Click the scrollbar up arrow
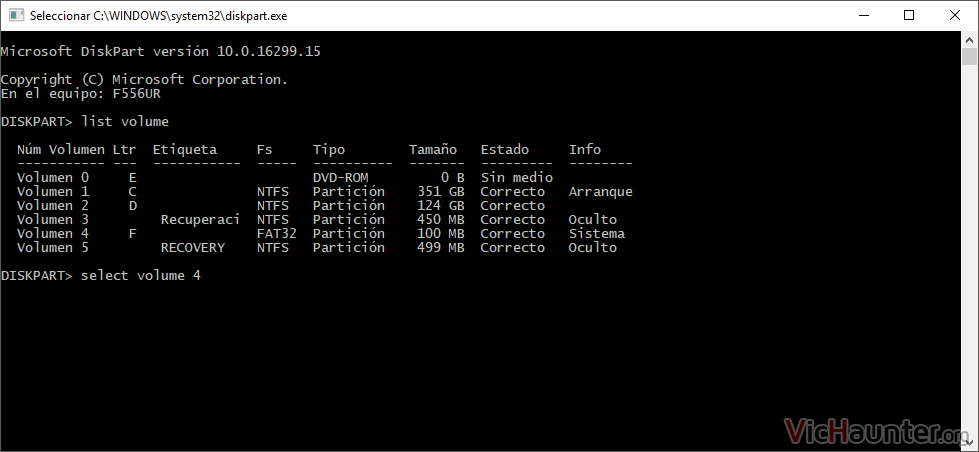 (x=969, y=38)
